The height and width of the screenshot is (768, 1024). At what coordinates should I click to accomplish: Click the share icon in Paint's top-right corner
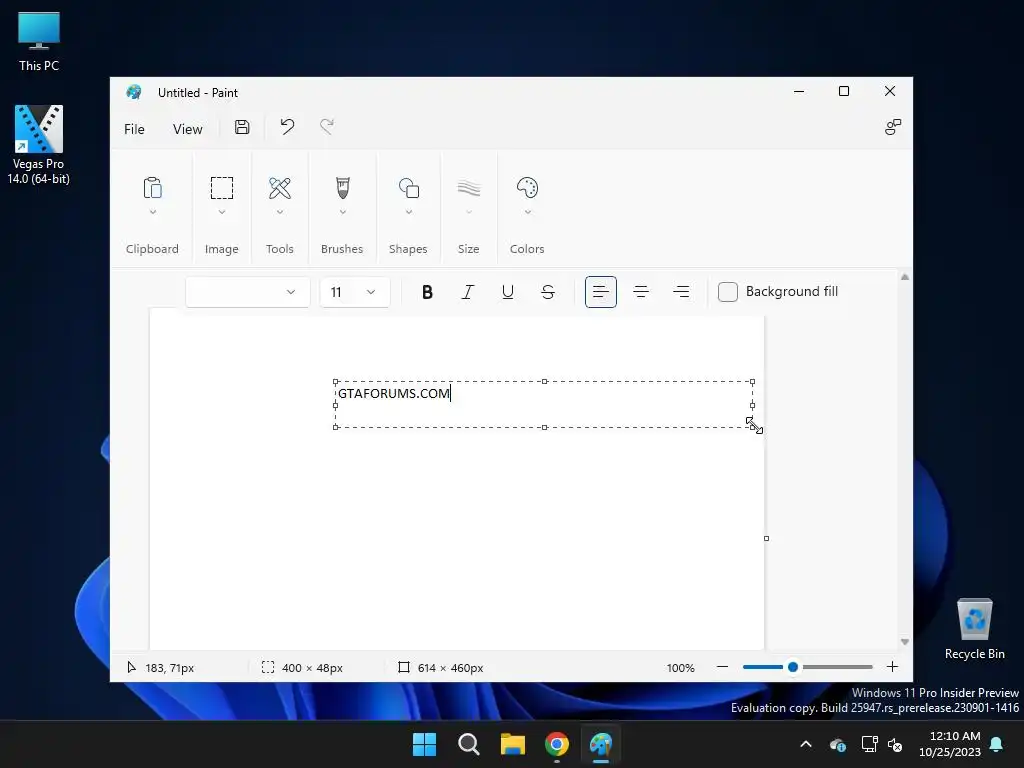pyautogui.click(x=893, y=127)
